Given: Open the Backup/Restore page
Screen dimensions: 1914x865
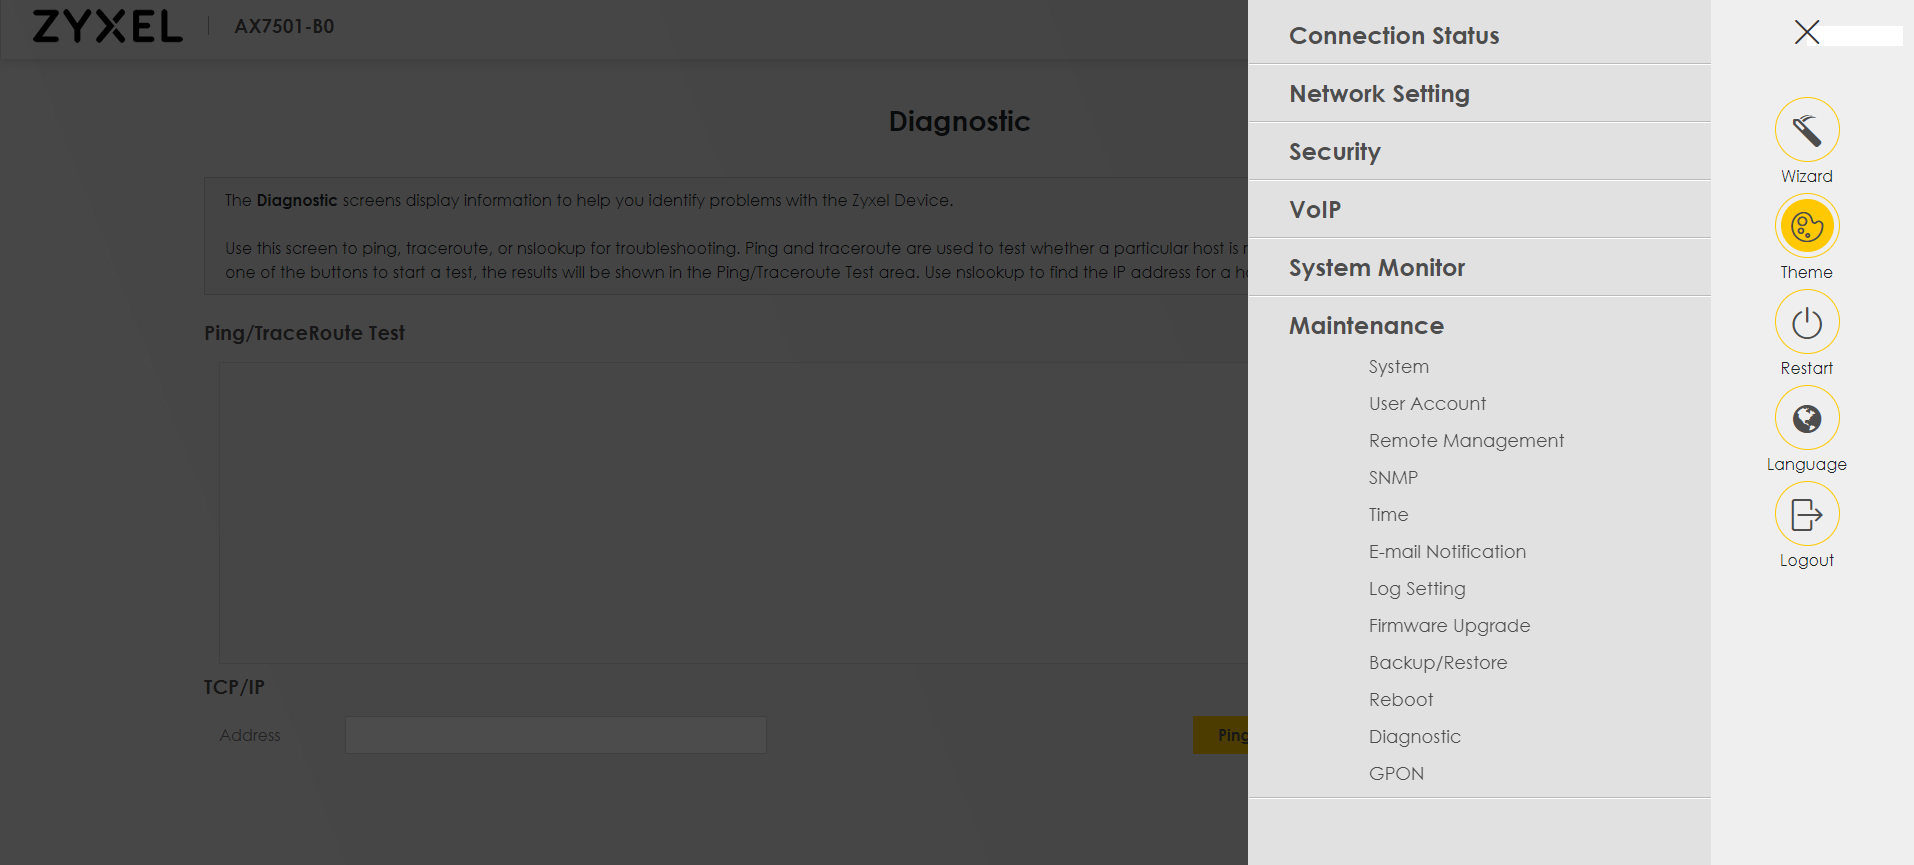Looking at the screenshot, I should click(x=1437, y=663).
